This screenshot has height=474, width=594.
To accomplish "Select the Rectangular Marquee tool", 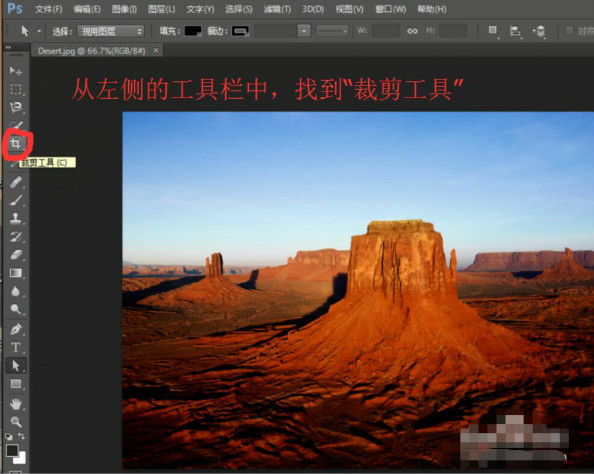I will click(x=16, y=89).
